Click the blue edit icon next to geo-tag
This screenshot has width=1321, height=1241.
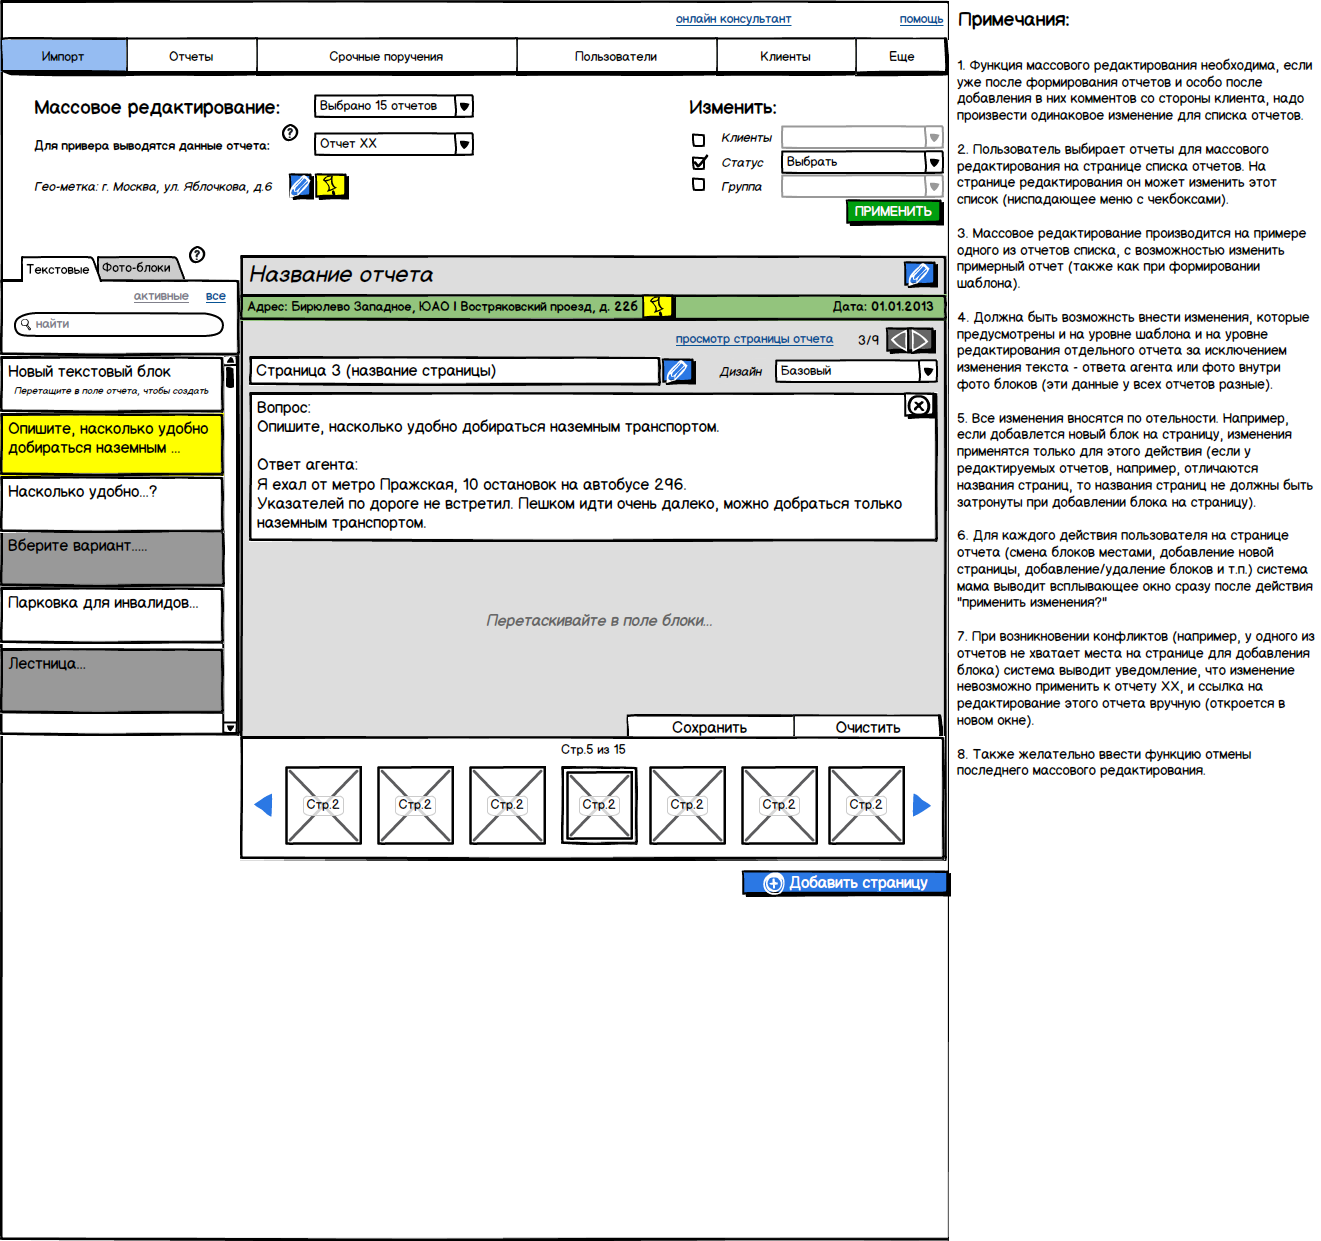(x=300, y=185)
